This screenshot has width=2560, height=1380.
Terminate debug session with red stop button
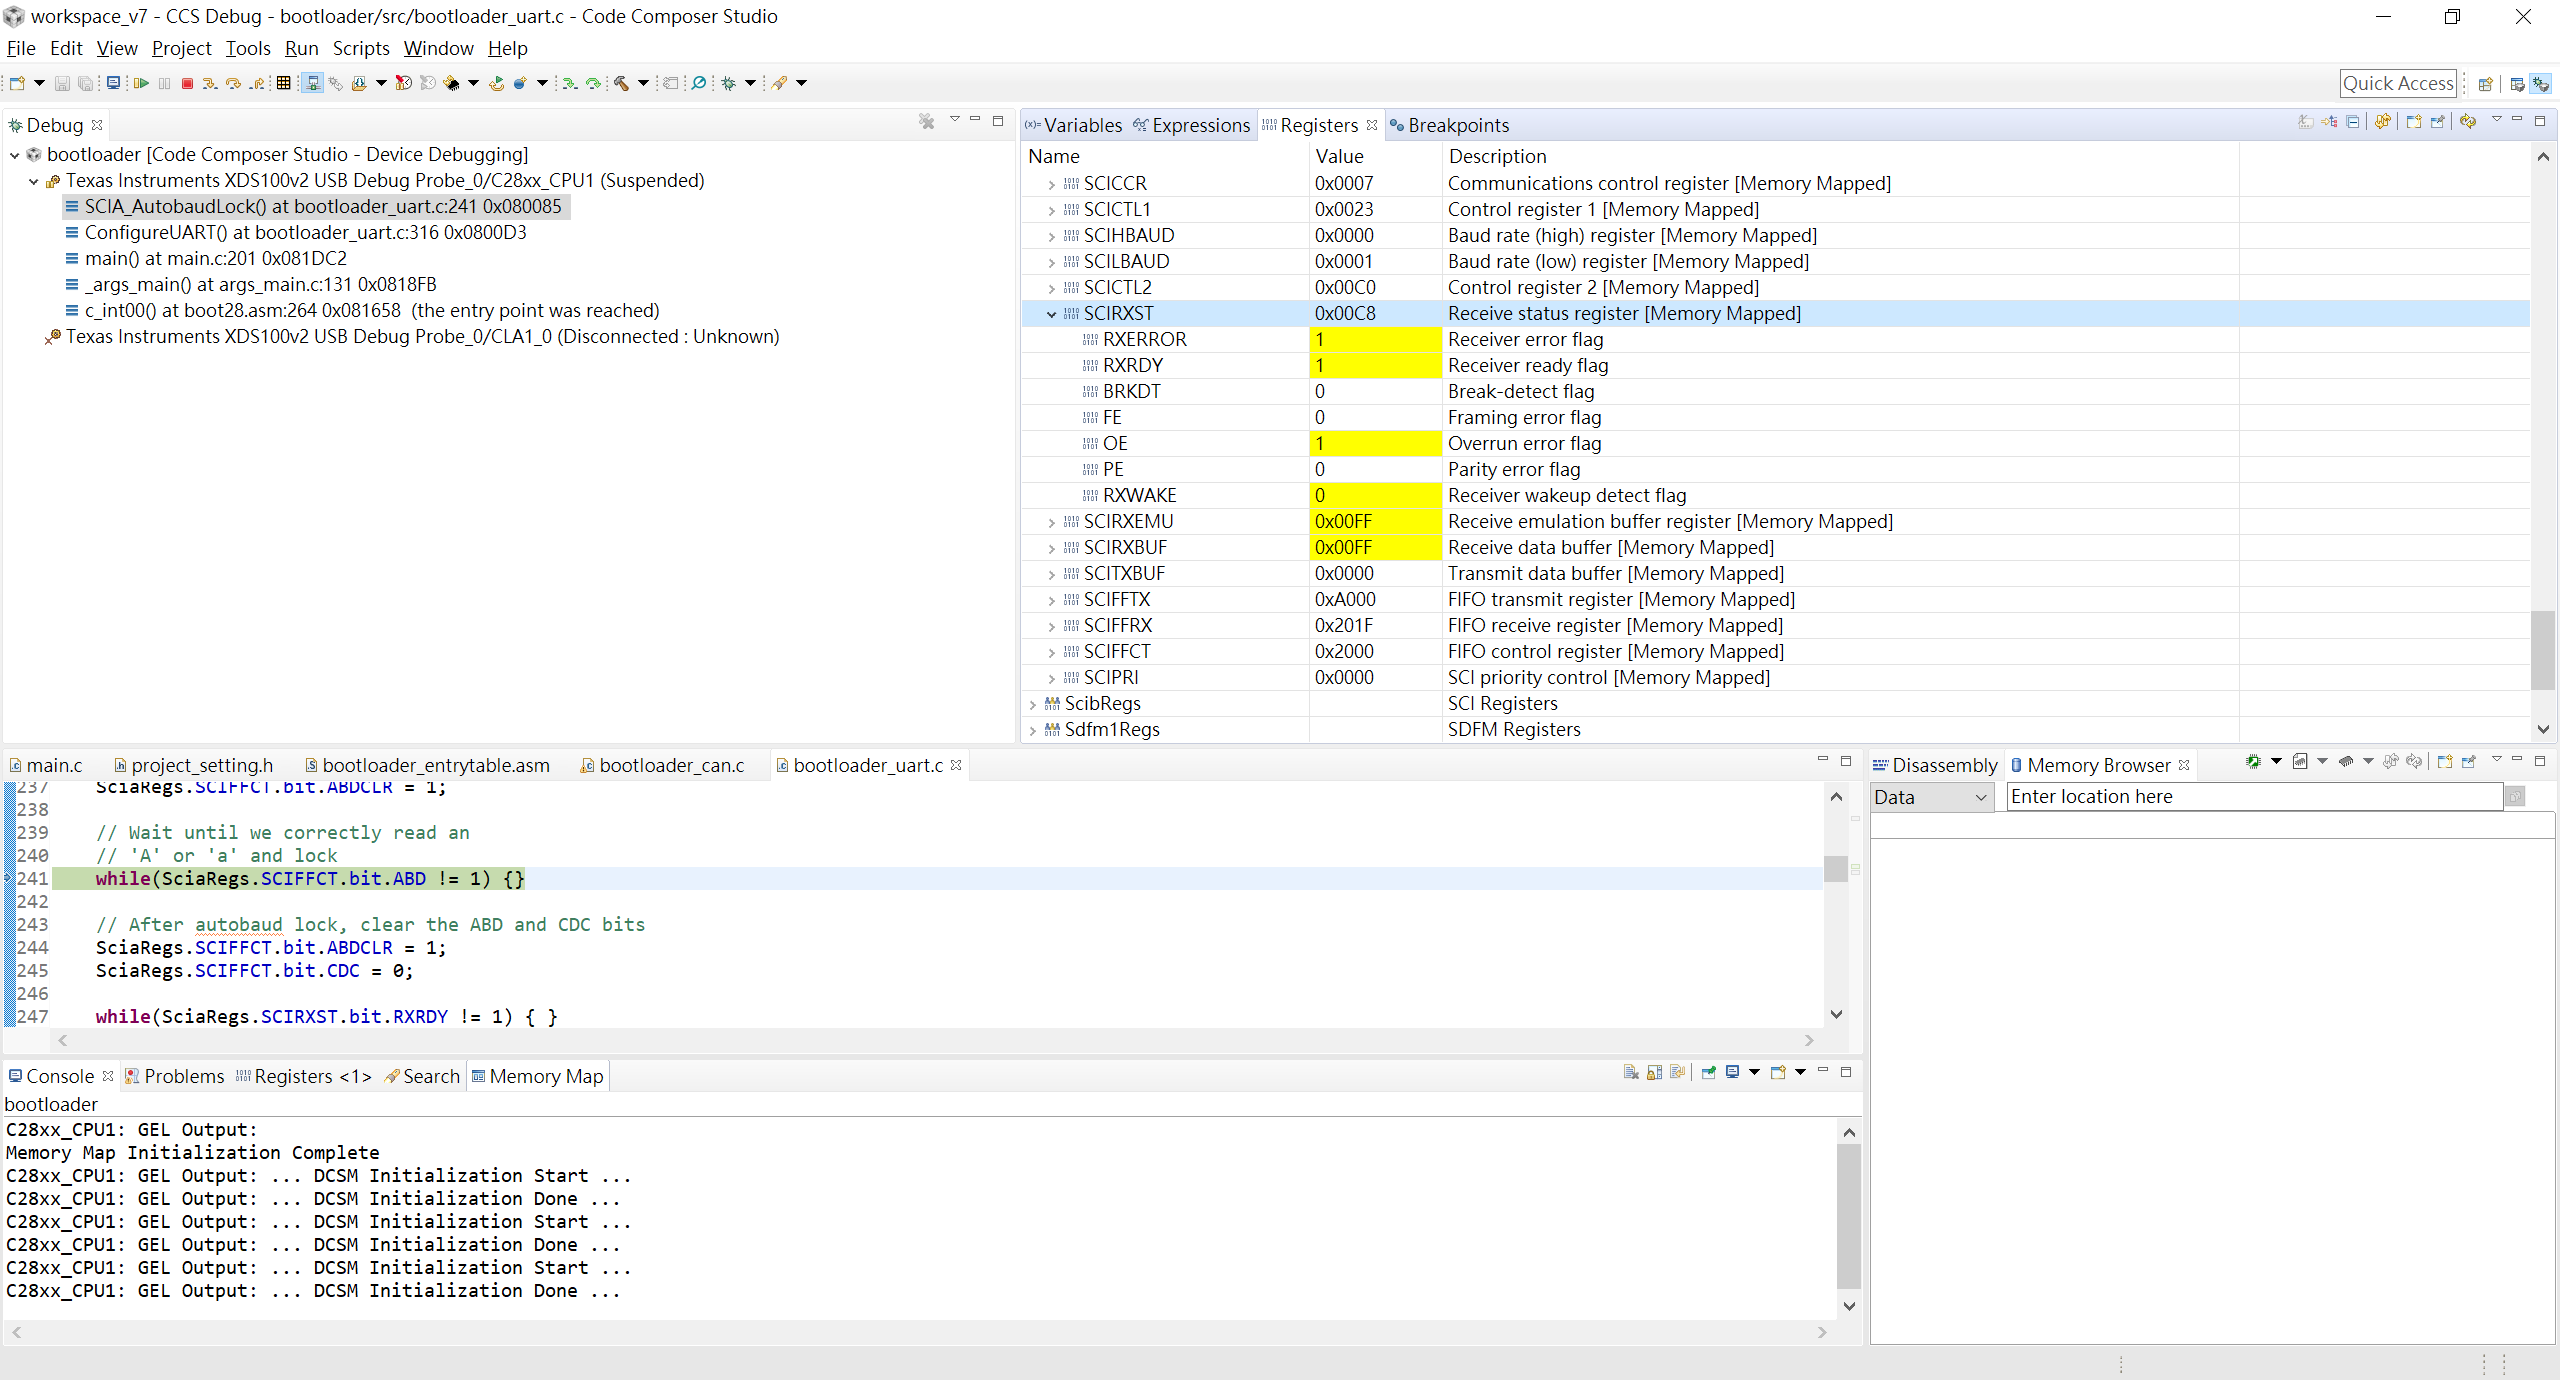pos(187,83)
